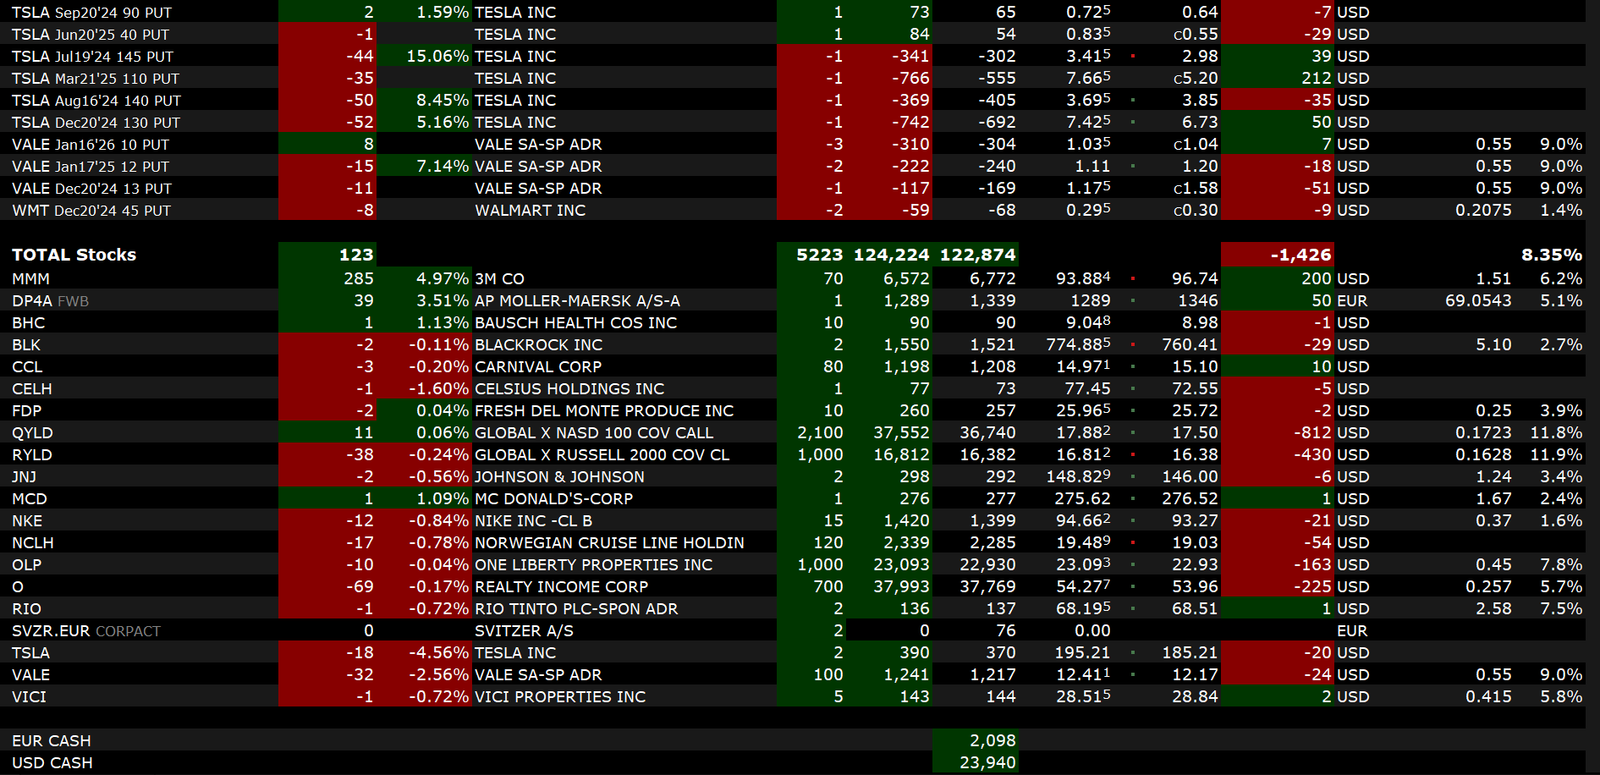Click the 15.06% cell for TSLA Jul19'24 PUT
The width and height of the screenshot is (1600, 775).
(x=437, y=57)
